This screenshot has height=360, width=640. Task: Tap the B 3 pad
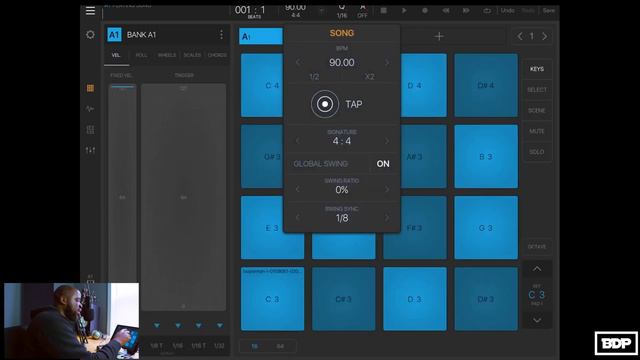(x=486, y=156)
